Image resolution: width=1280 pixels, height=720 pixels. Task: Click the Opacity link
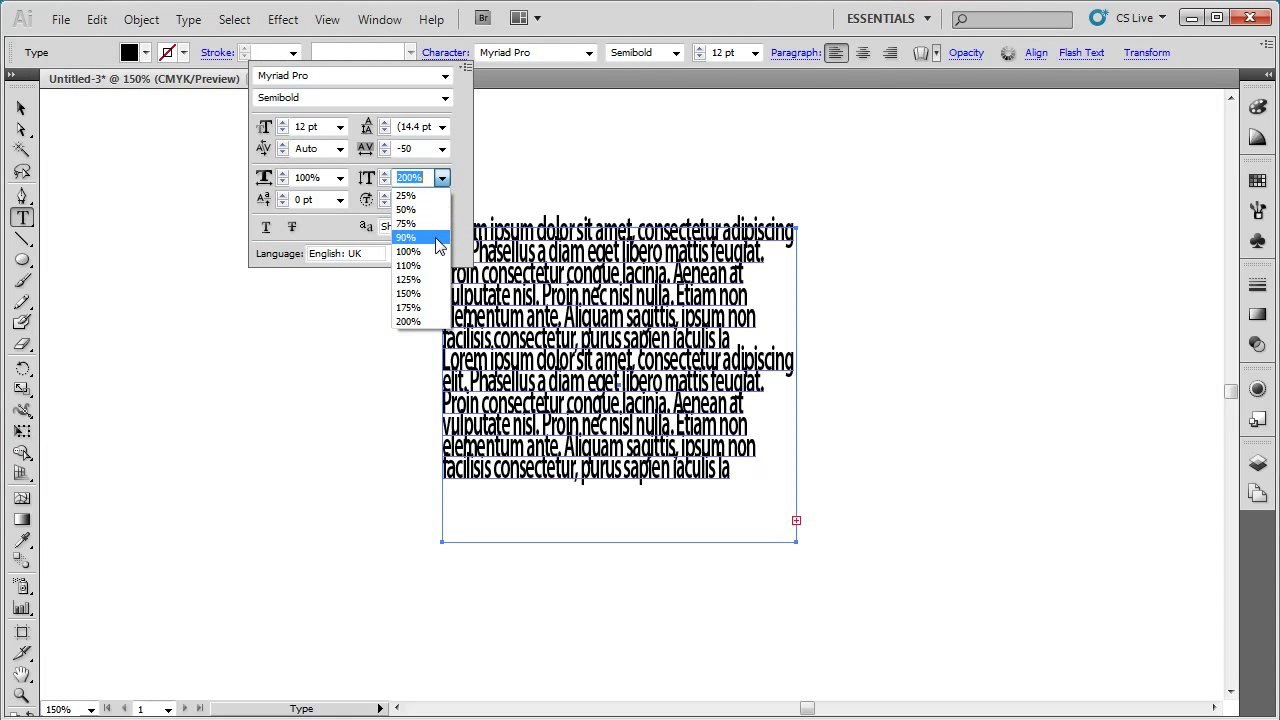click(966, 53)
